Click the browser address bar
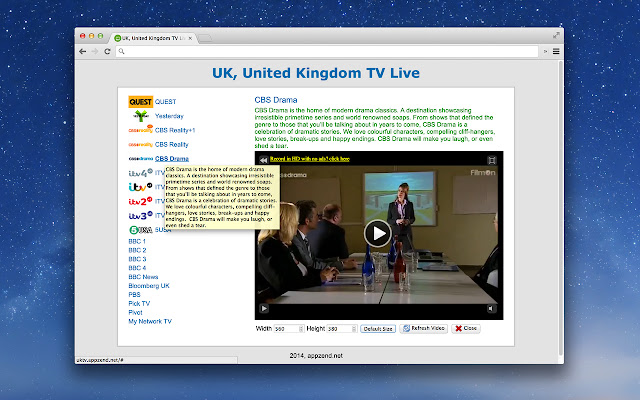The height and width of the screenshot is (400, 640). (x=327, y=51)
